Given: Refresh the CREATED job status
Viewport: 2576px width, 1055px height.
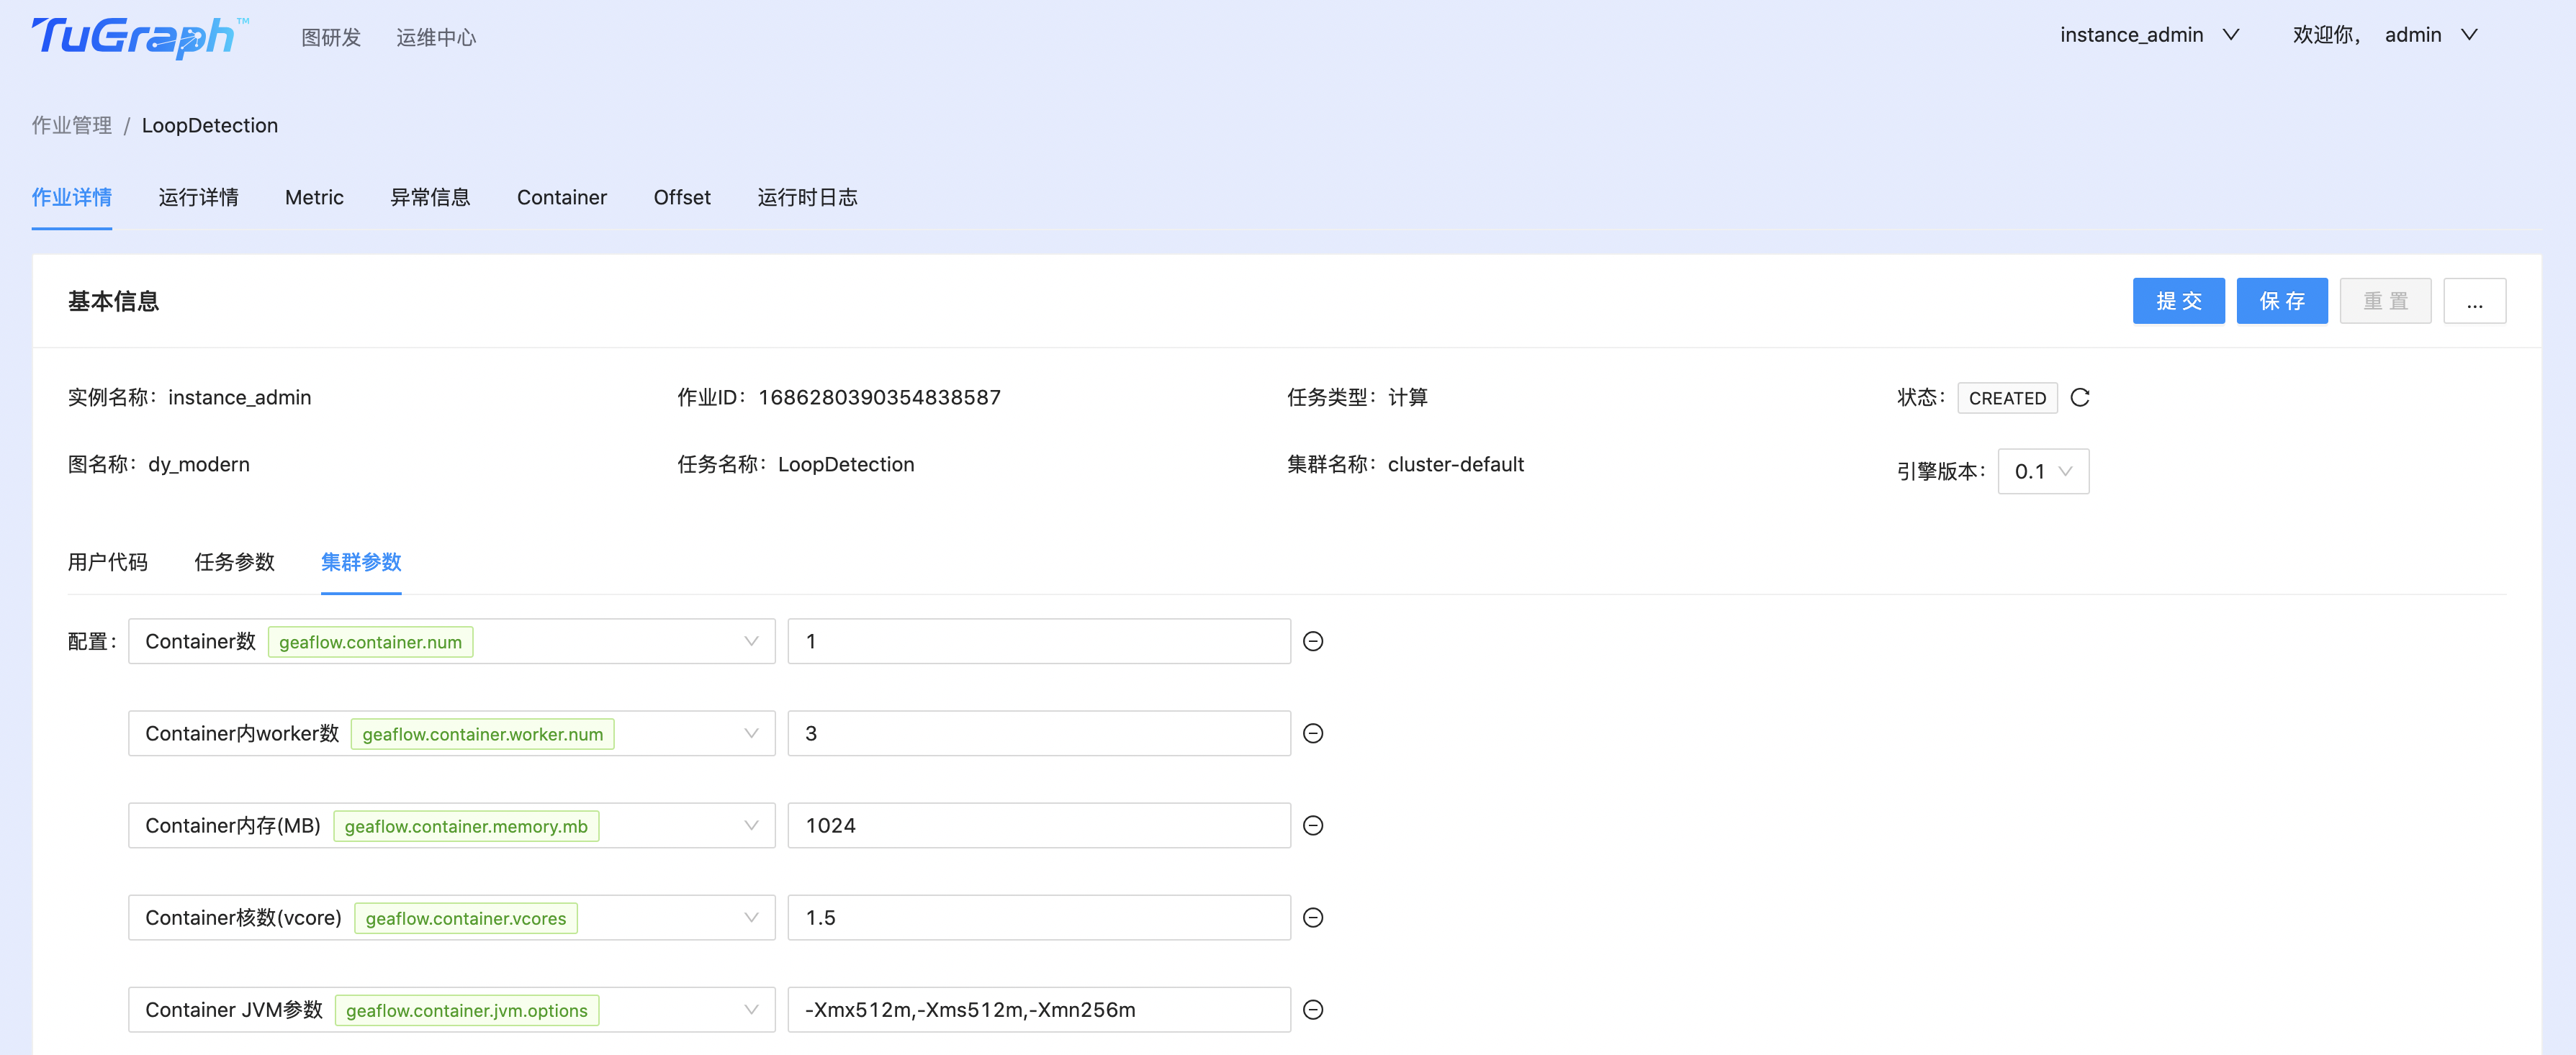Looking at the screenshot, I should coord(2080,397).
